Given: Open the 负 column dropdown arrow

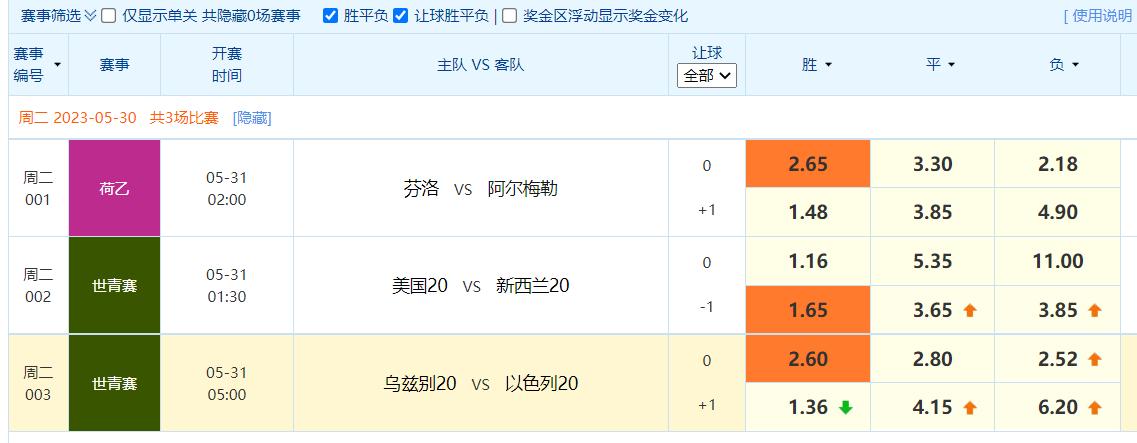Looking at the screenshot, I should (x=1075, y=65).
